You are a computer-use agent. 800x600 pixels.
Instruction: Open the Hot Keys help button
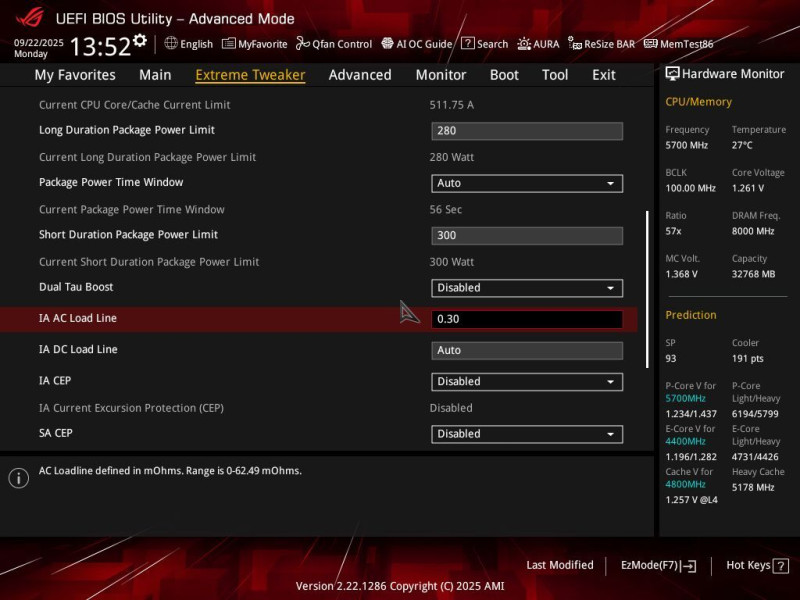click(x=757, y=565)
